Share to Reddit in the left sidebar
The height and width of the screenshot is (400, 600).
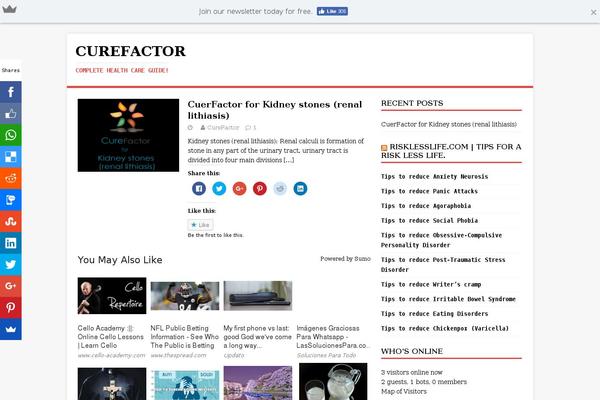point(11,178)
